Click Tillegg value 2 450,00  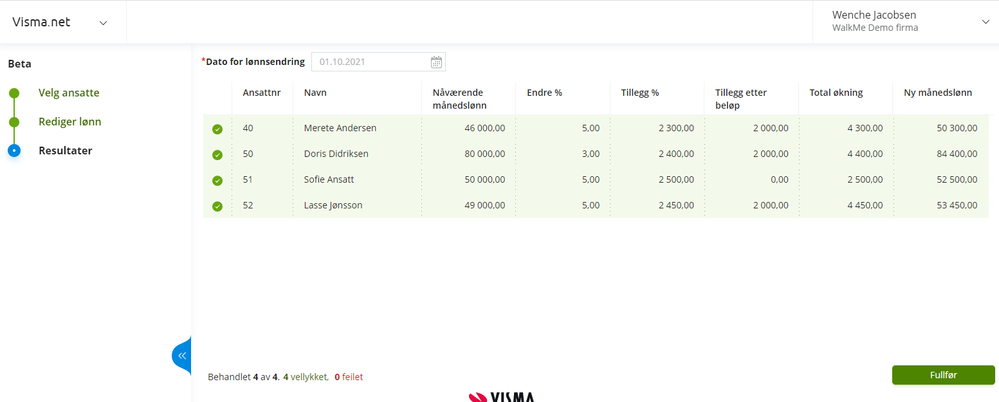pos(676,205)
